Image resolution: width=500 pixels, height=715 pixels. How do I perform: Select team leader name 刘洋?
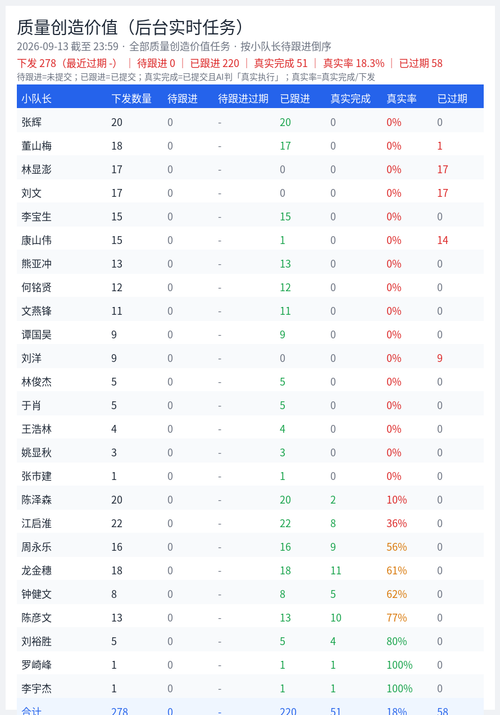pos(31,358)
